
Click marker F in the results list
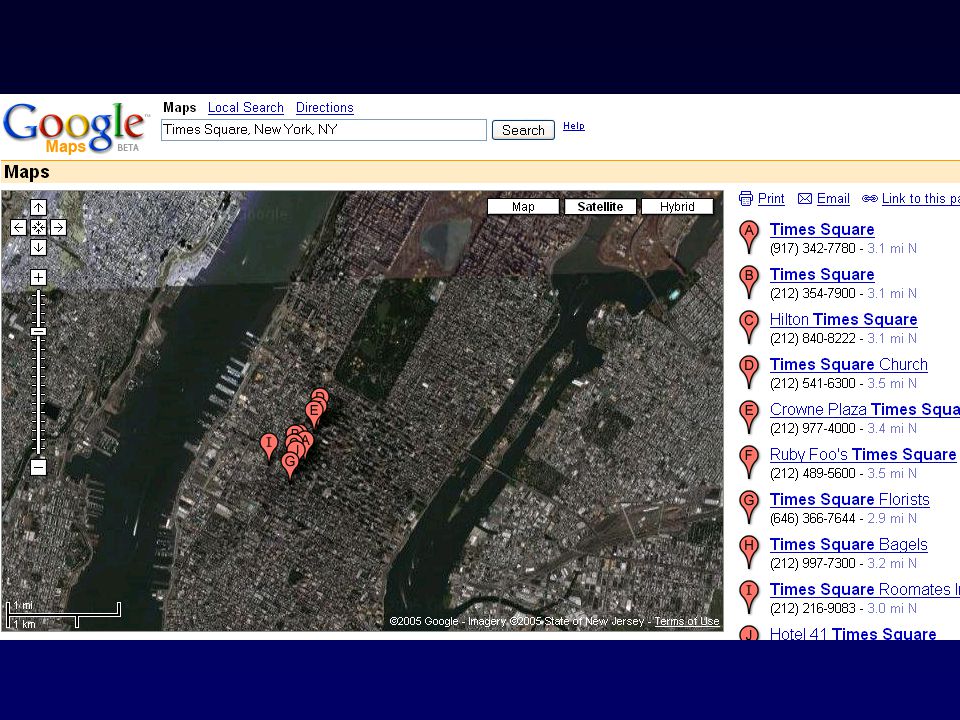[749, 462]
